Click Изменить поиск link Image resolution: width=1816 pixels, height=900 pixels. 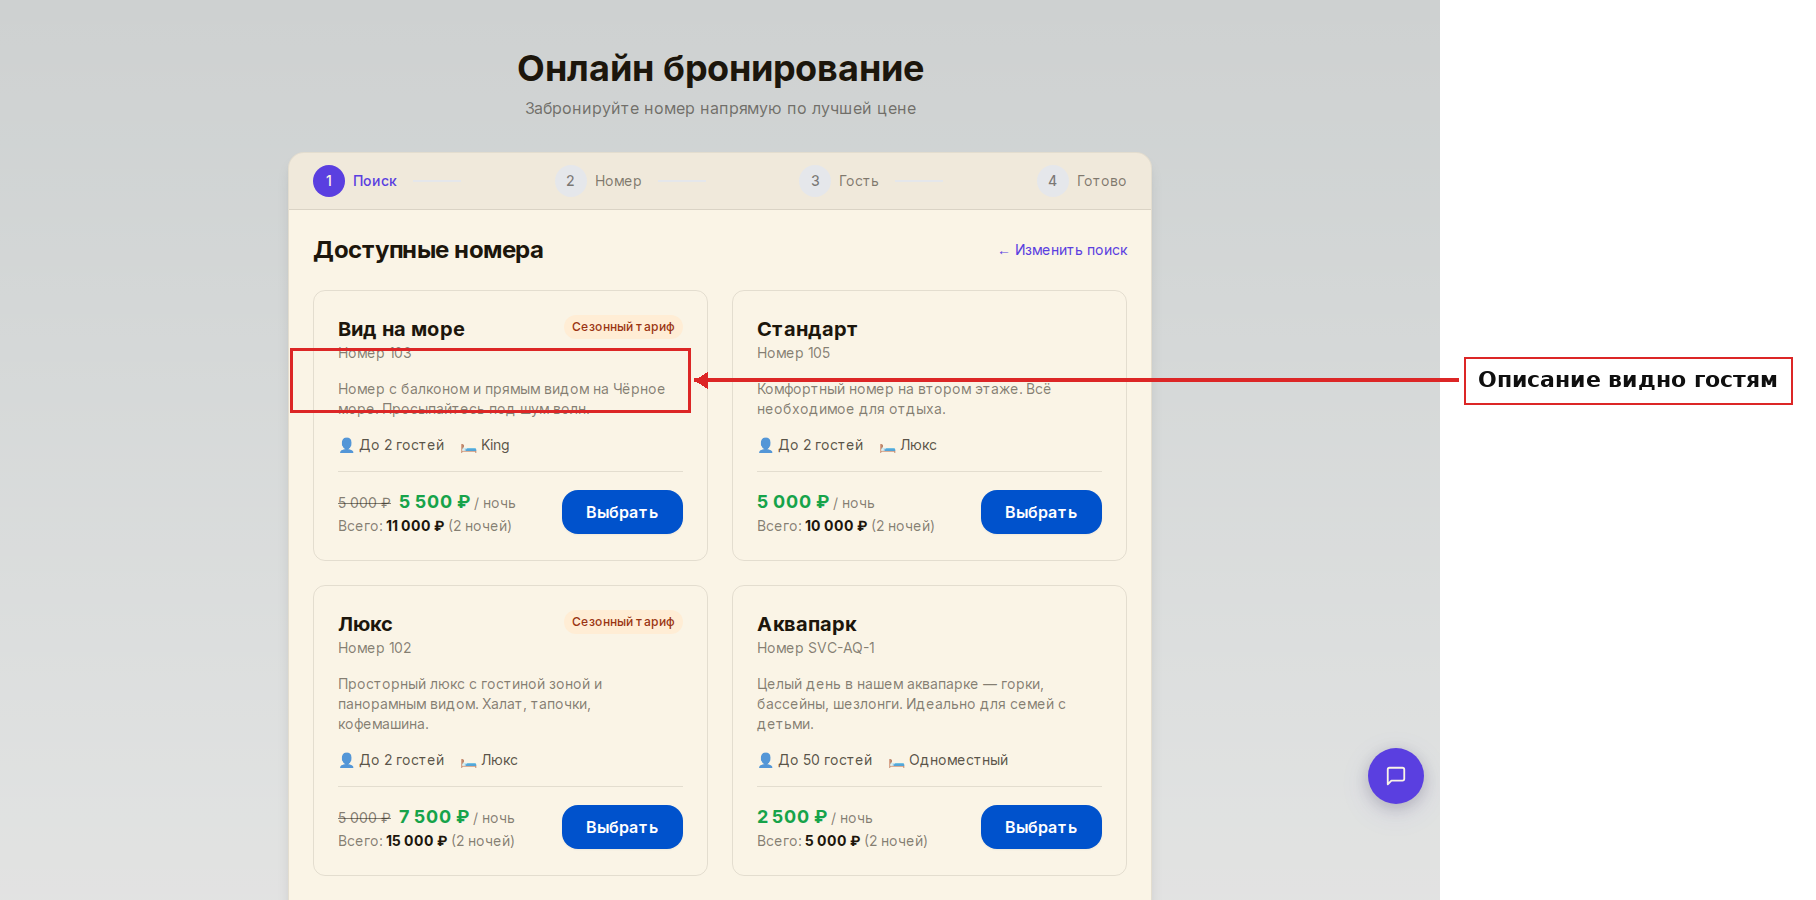coord(1062,250)
